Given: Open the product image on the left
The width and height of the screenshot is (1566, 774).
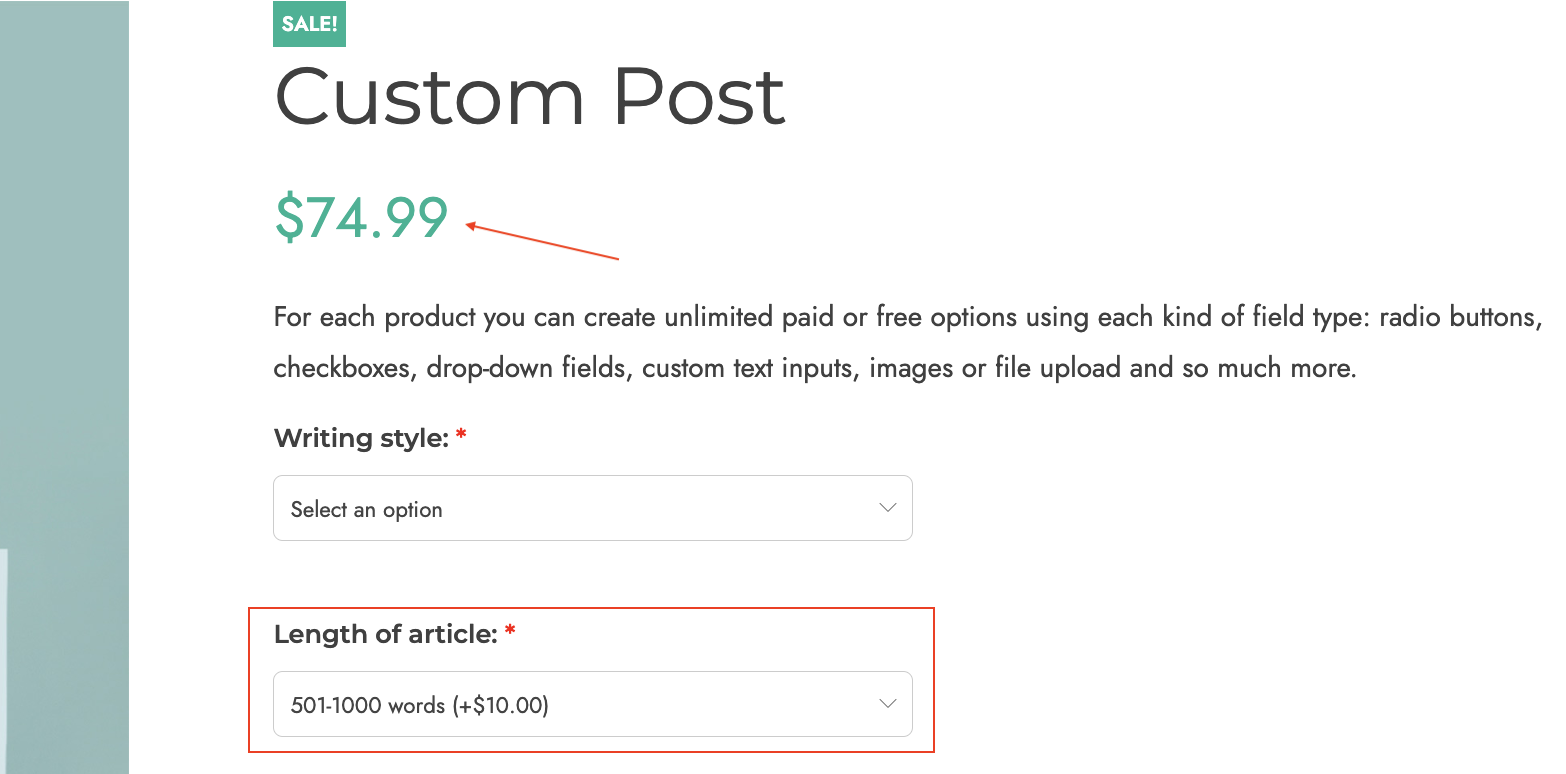Looking at the screenshot, I should (x=64, y=387).
